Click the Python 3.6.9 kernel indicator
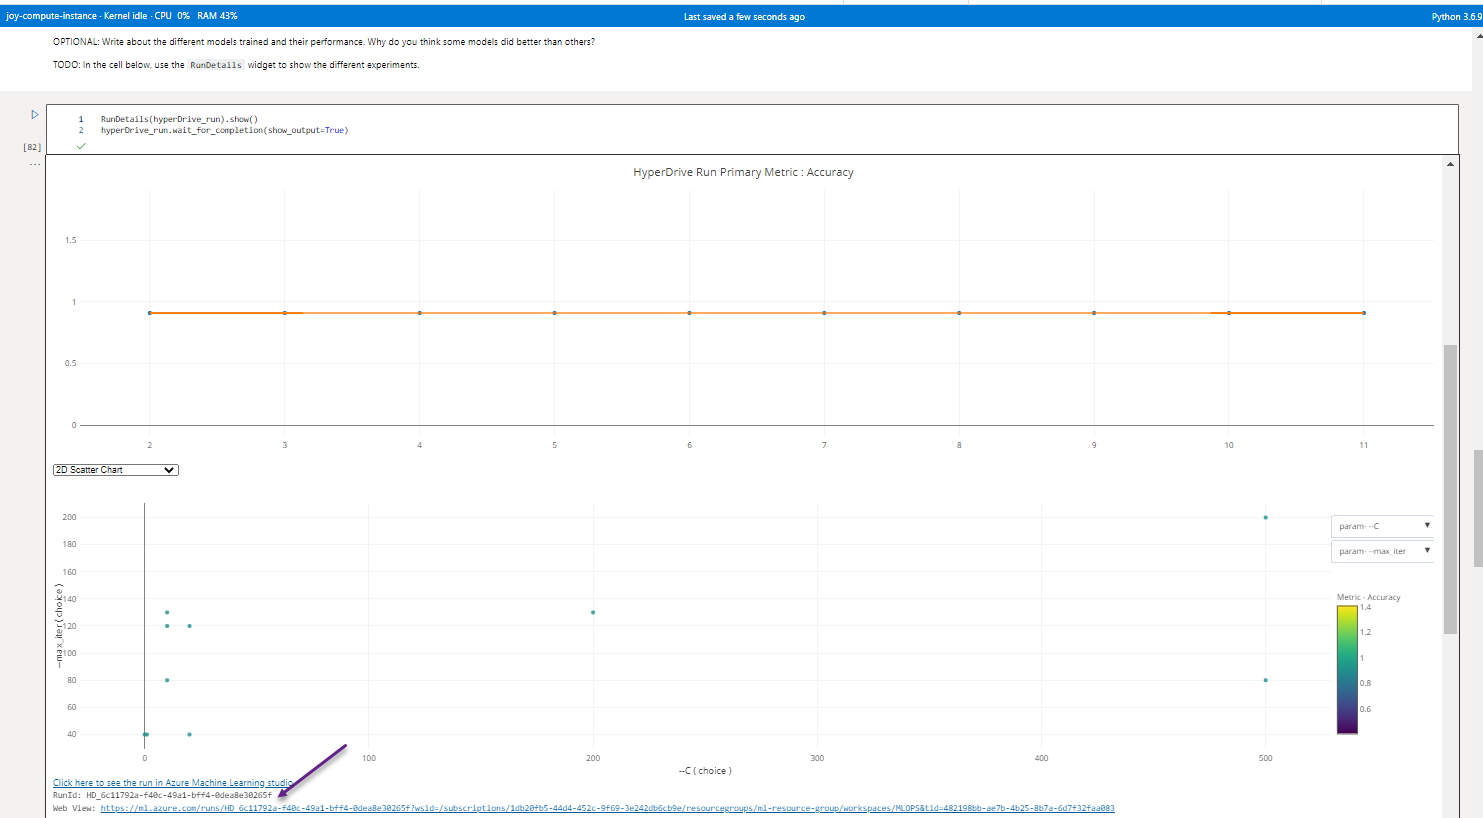 [1456, 15]
